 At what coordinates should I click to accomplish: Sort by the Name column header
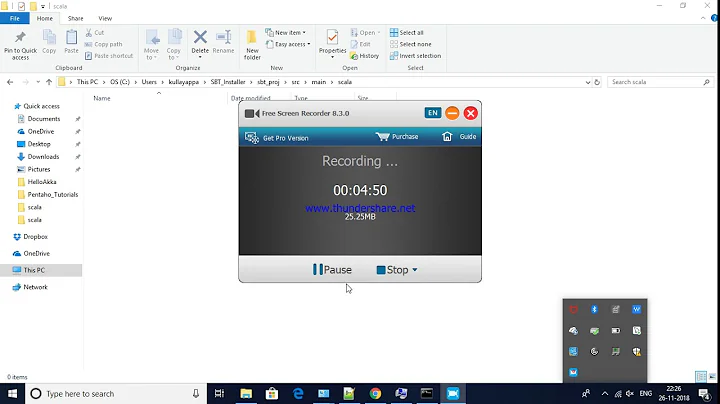[101, 98]
